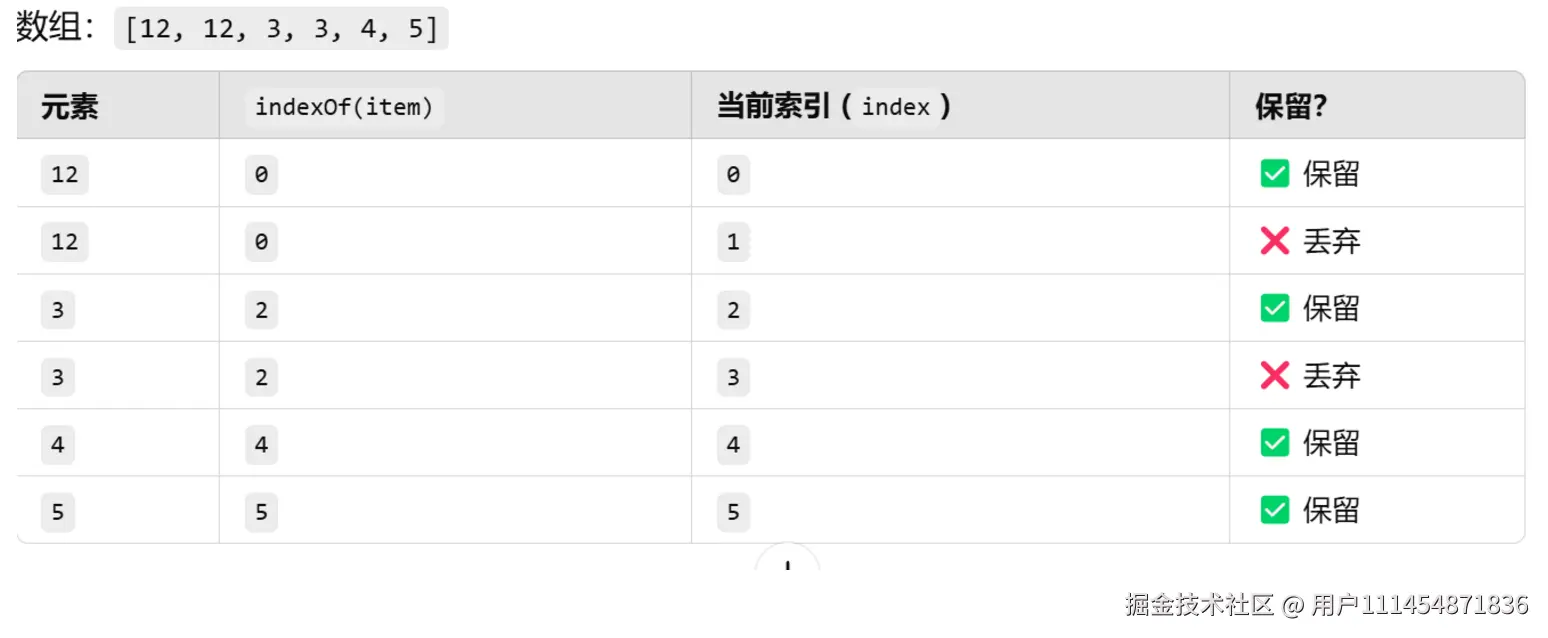Click 丢弃 label in current index 1 row
The image size is (1548, 638).
click(1331, 241)
